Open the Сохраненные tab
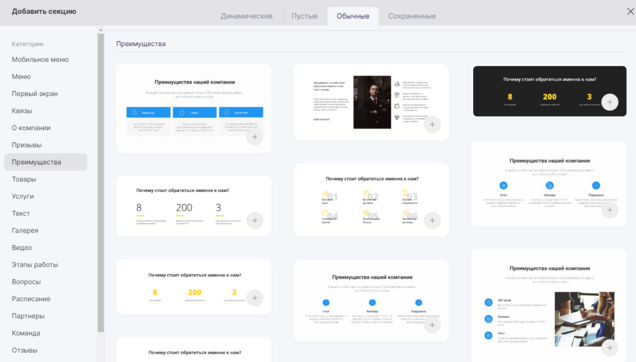Viewport: 636px width, 362px height. point(412,16)
